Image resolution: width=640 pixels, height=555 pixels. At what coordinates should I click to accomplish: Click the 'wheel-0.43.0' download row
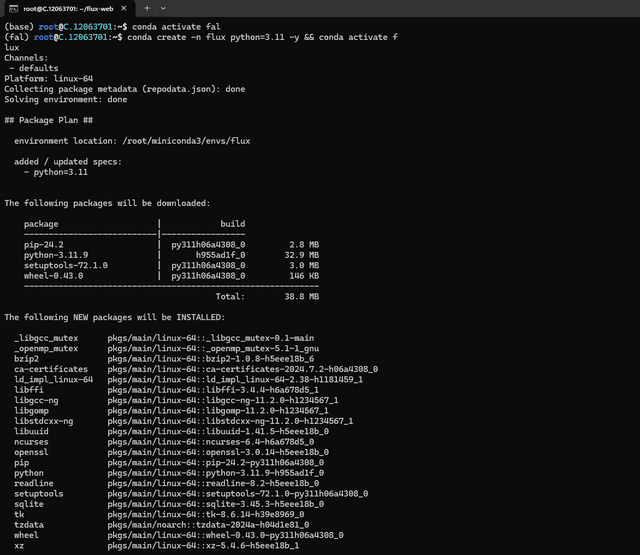point(171,276)
